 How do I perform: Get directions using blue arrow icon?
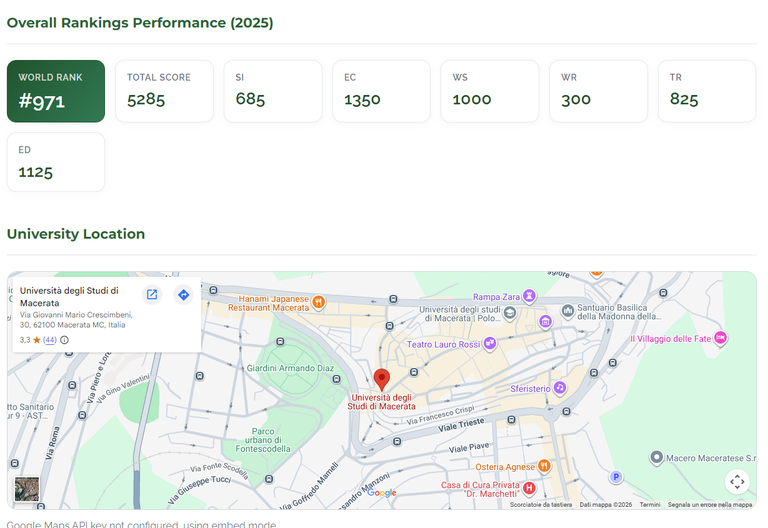183,295
